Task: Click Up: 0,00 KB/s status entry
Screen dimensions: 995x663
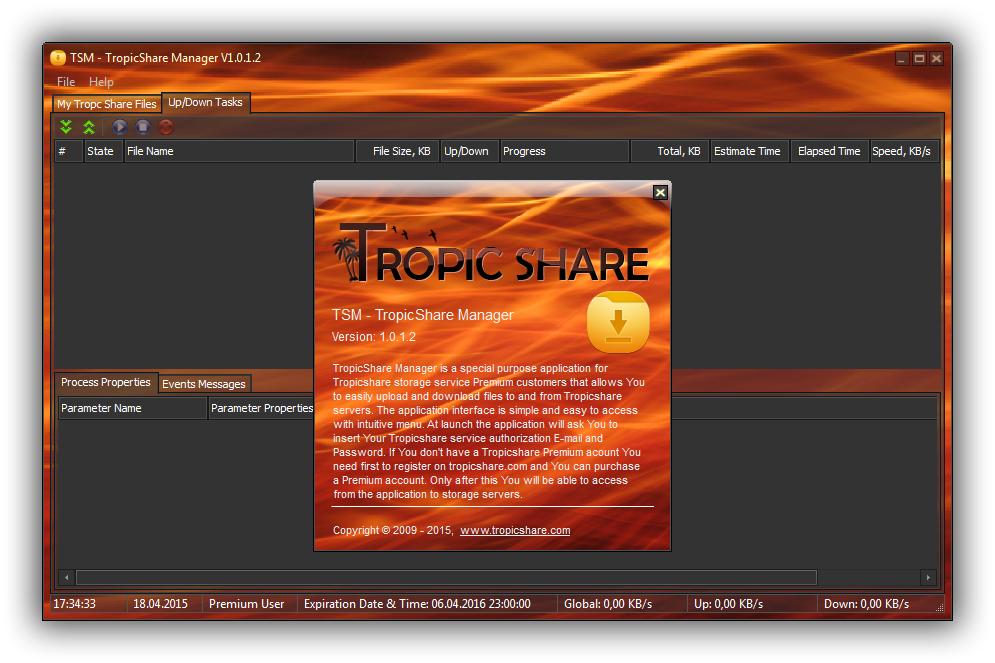Action: click(x=728, y=604)
